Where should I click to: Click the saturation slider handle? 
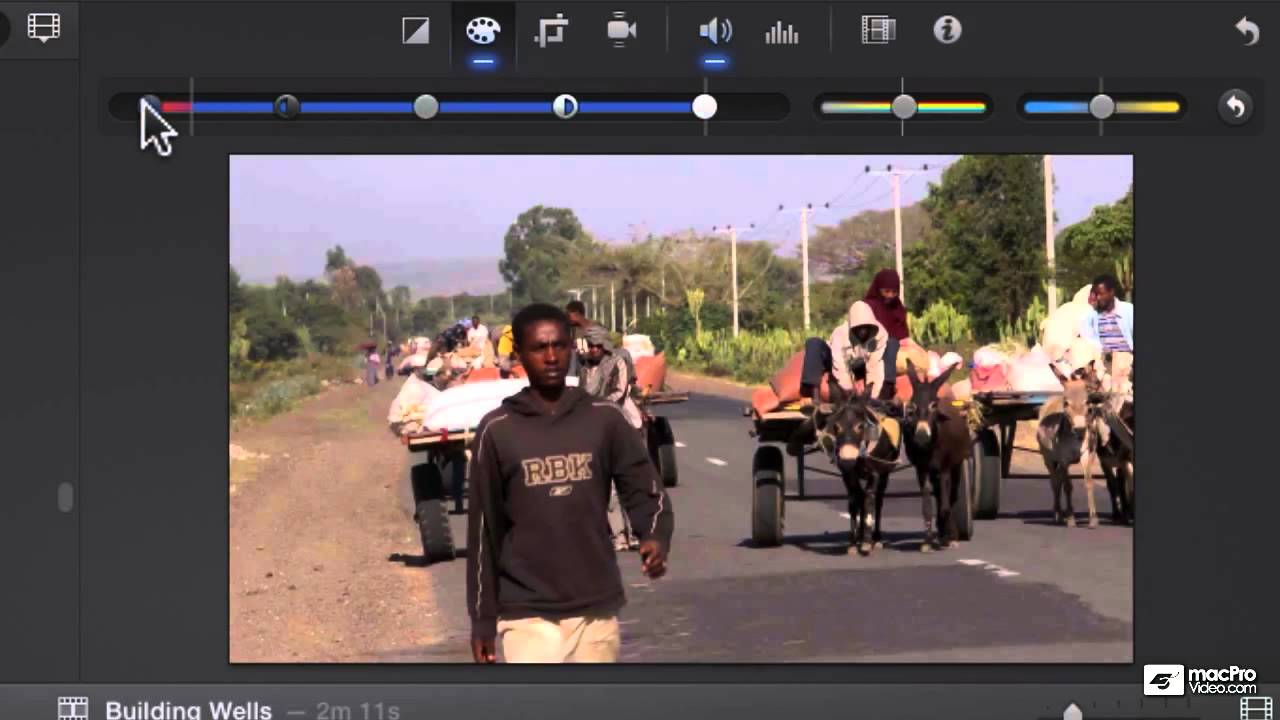click(904, 107)
